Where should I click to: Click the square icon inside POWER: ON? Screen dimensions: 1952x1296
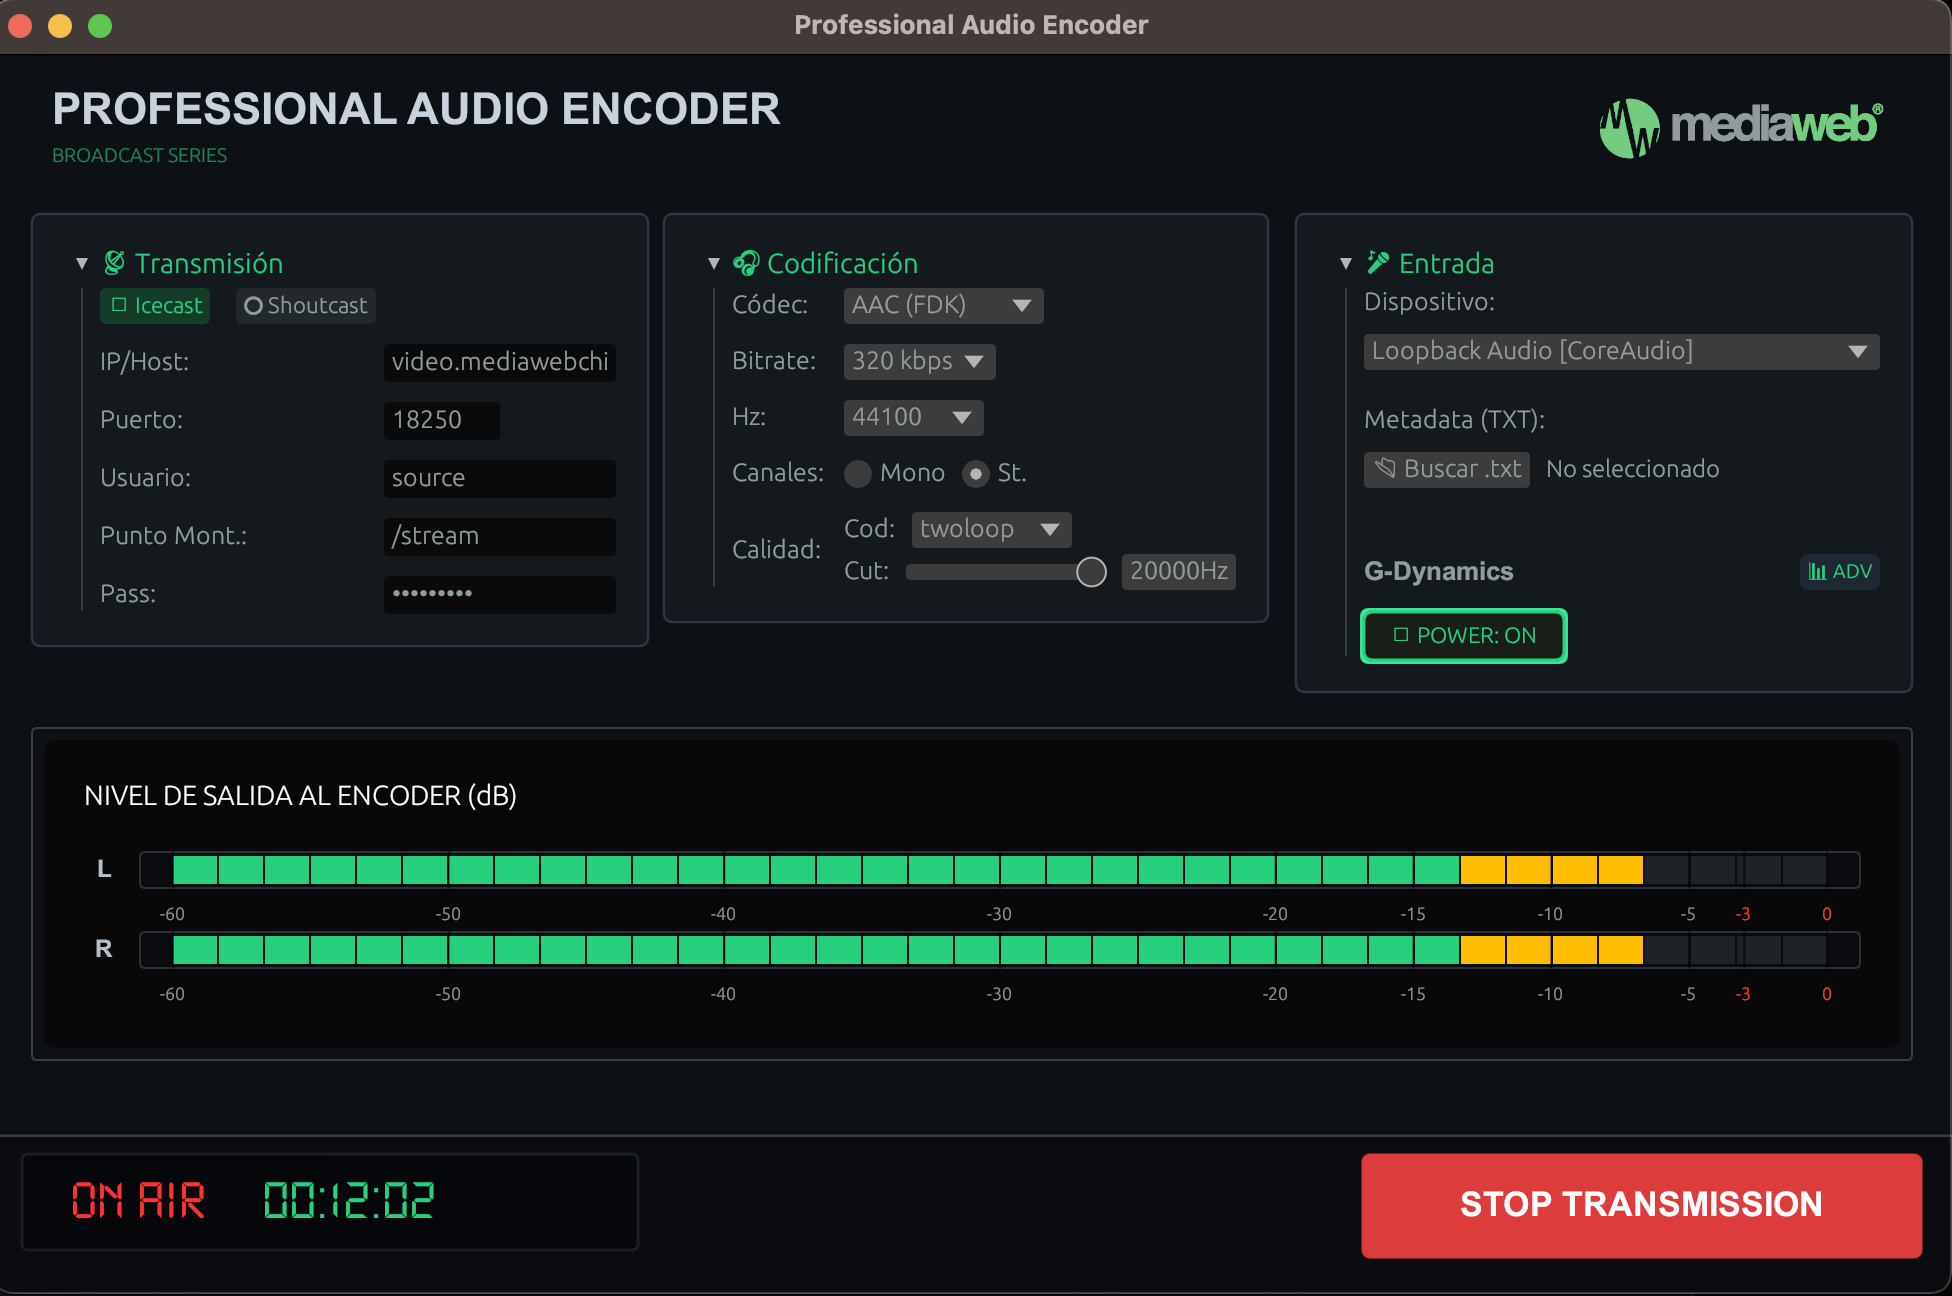pyautogui.click(x=1399, y=635)
